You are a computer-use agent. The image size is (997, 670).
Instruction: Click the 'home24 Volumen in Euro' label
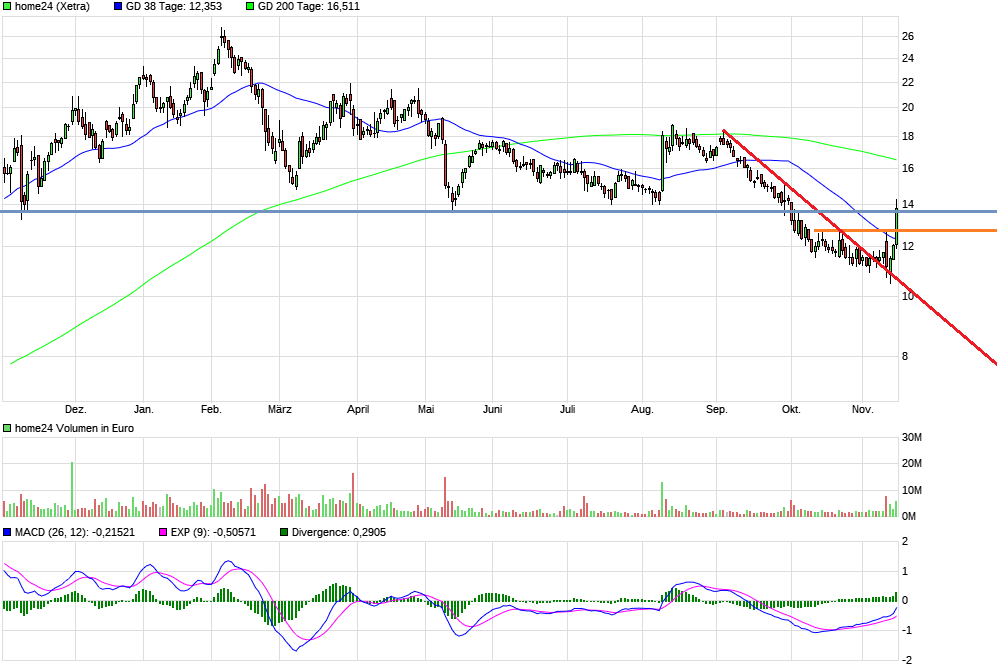click(74, 428)
